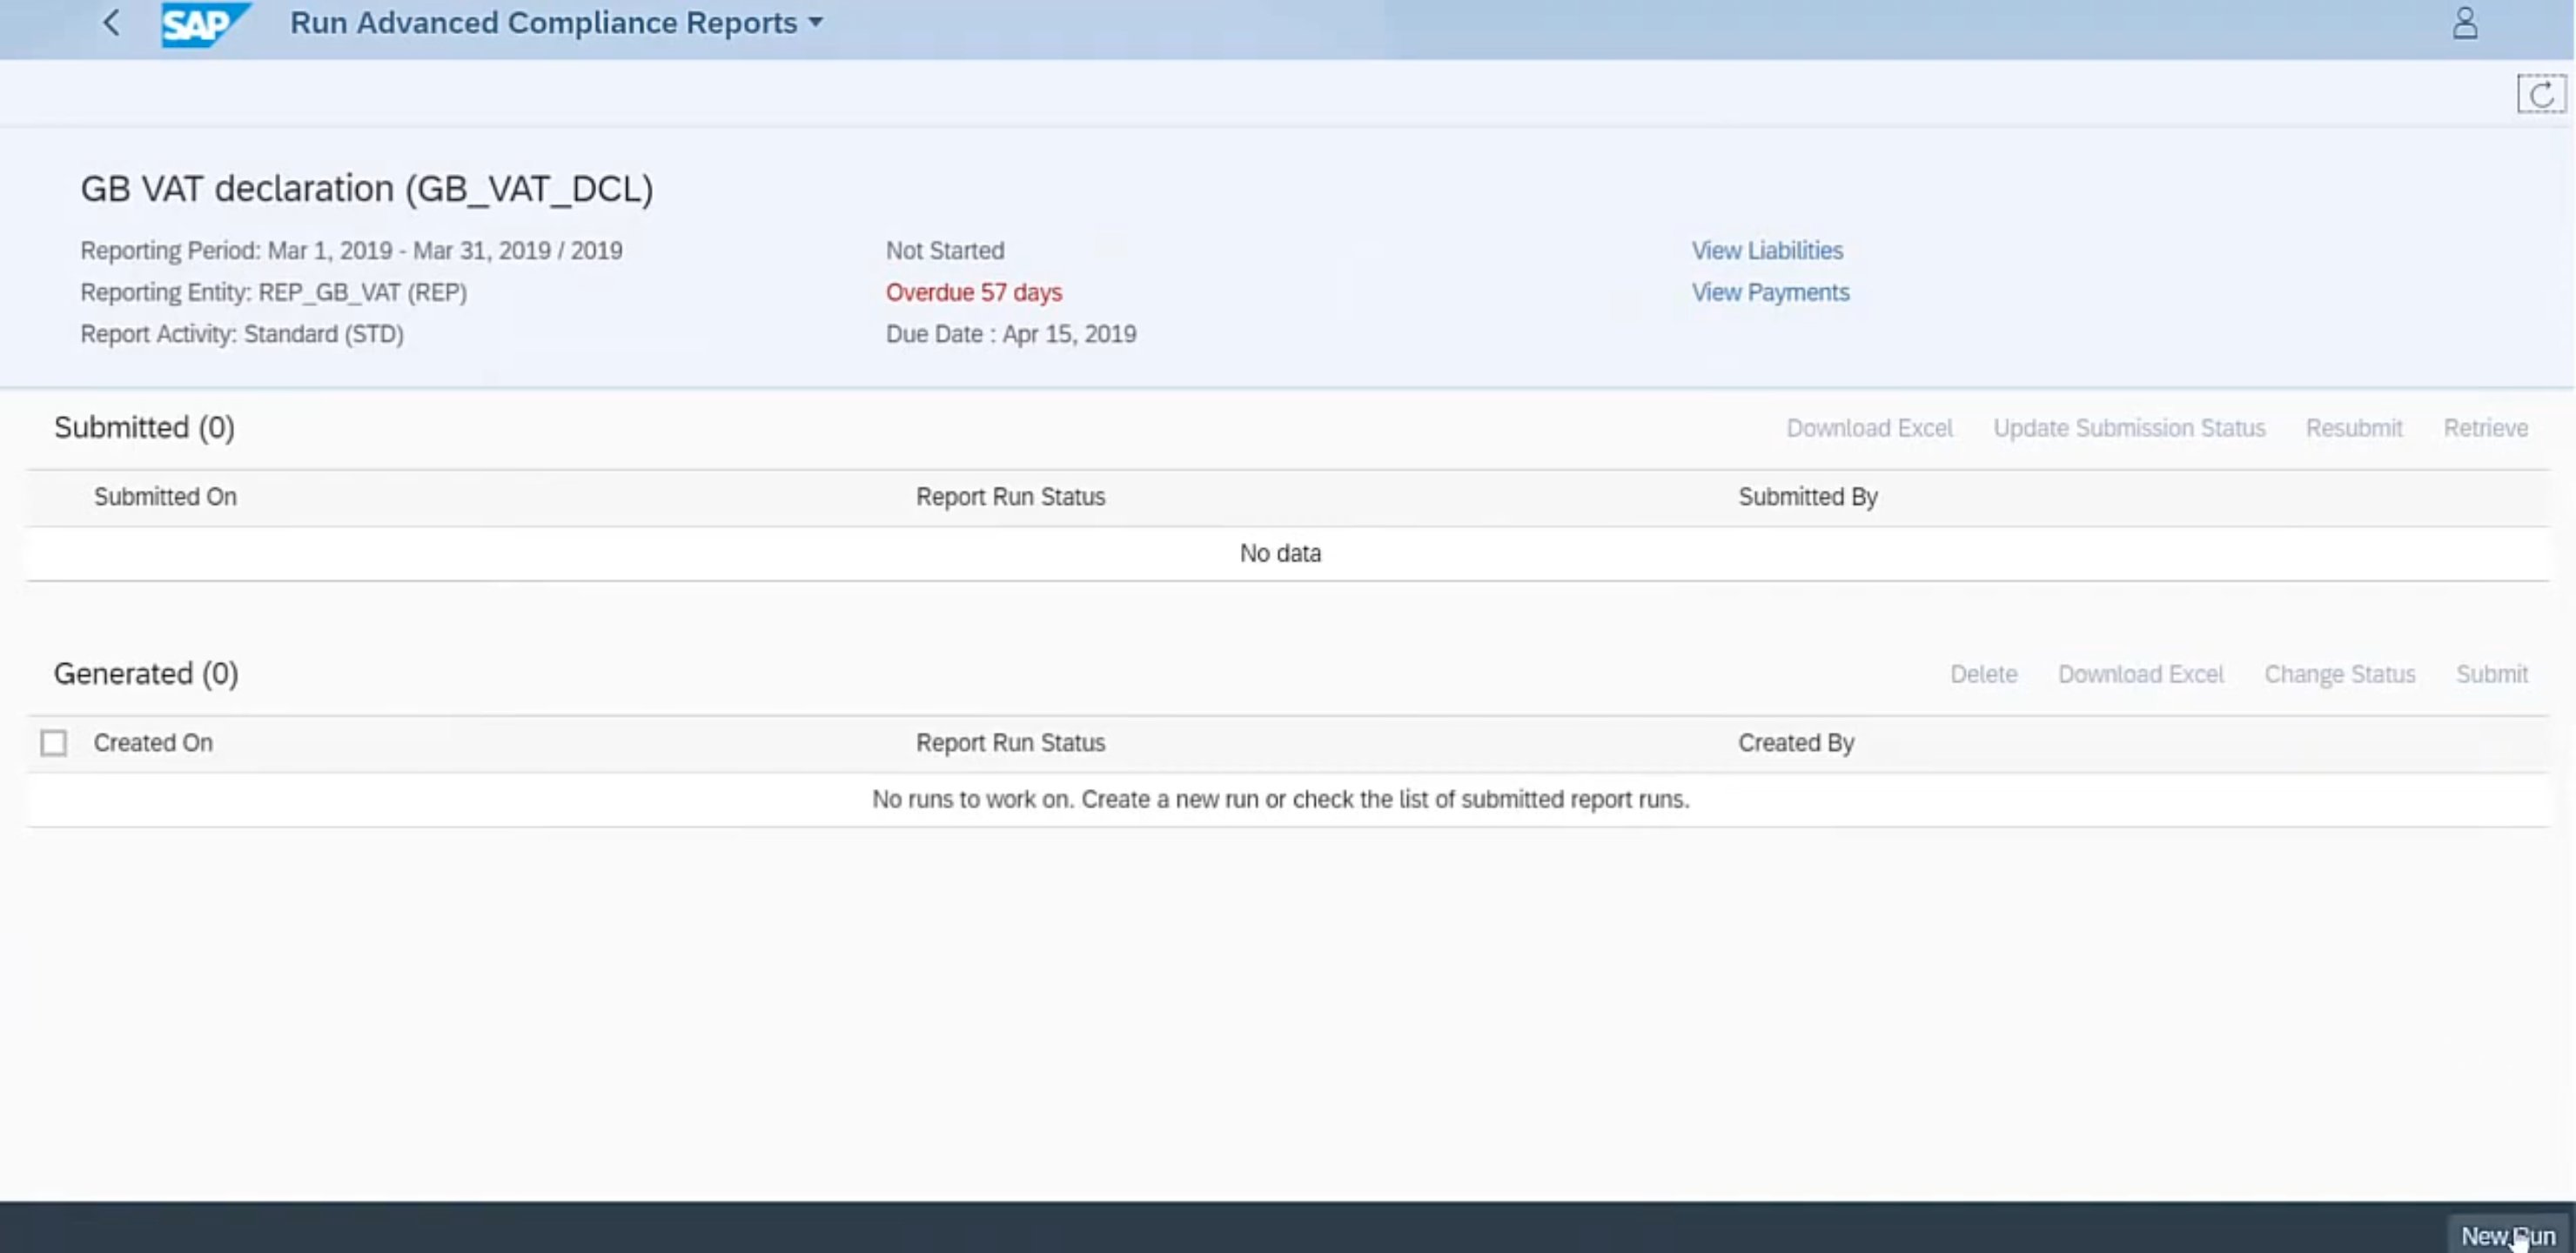This screenshot has width=2576, height=1253.
Task: Click the refresh icon
Action: pyautogui.click(x=2541, y=95)
